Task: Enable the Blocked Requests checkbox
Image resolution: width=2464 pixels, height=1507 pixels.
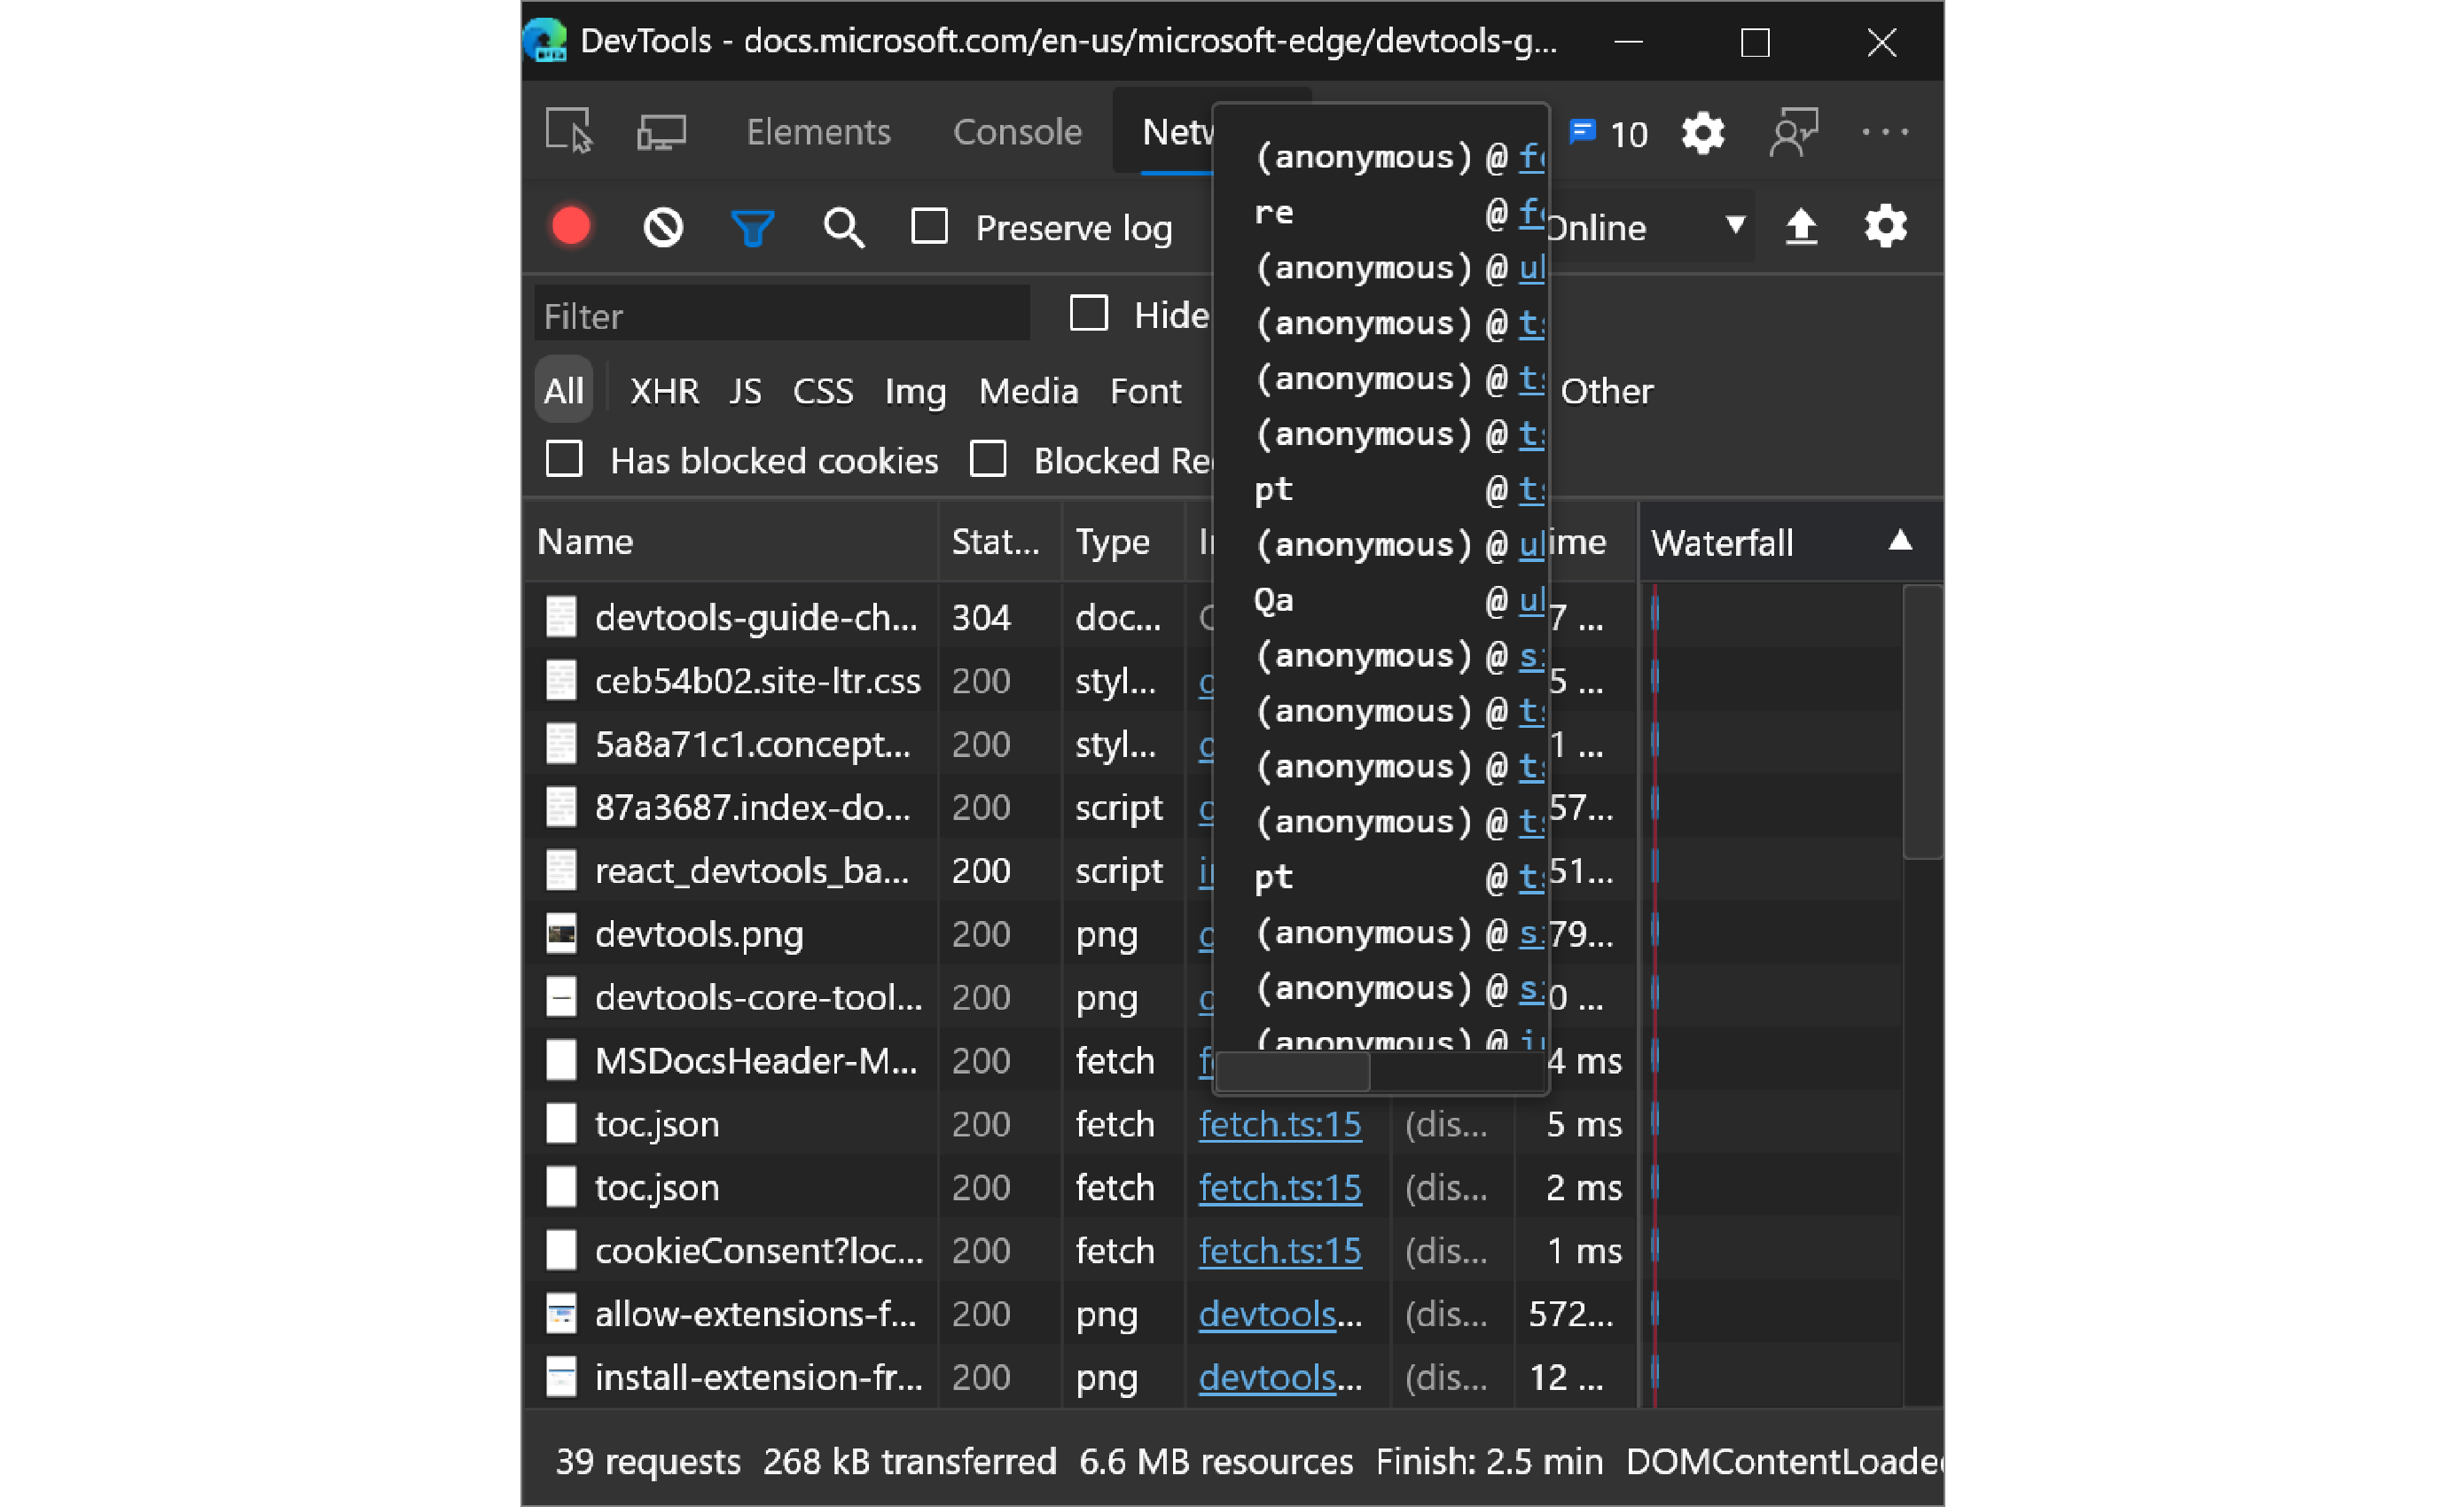Action: click(988, 459)
